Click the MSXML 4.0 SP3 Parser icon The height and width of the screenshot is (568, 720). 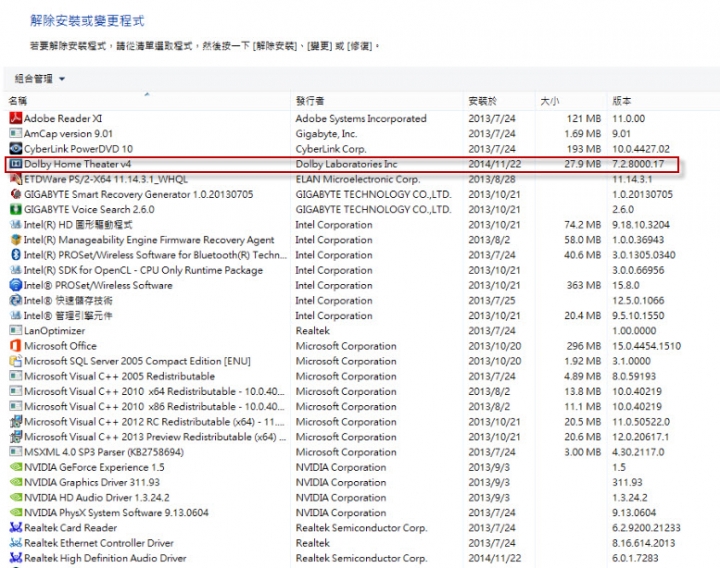(x=16, y=452)
